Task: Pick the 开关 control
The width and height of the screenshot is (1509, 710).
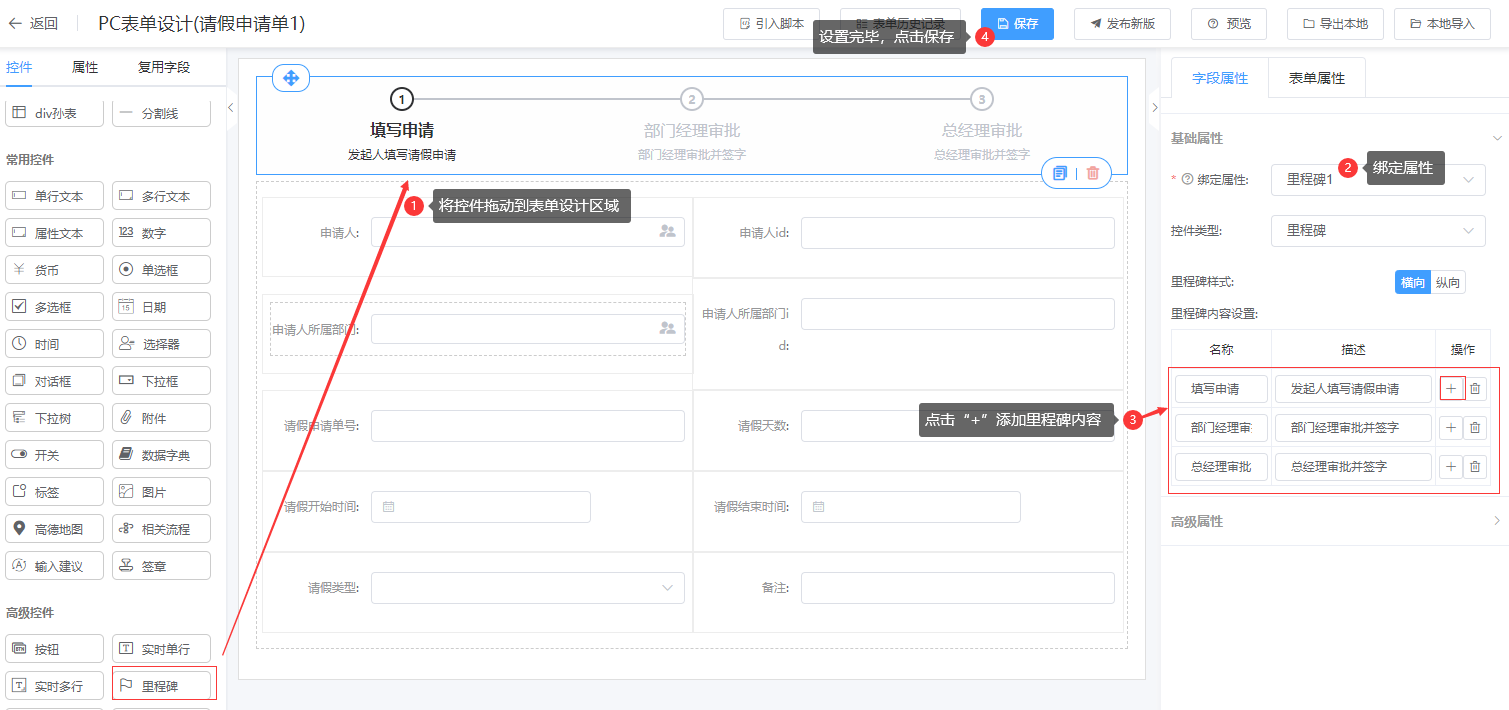Action: pos(54,455)
